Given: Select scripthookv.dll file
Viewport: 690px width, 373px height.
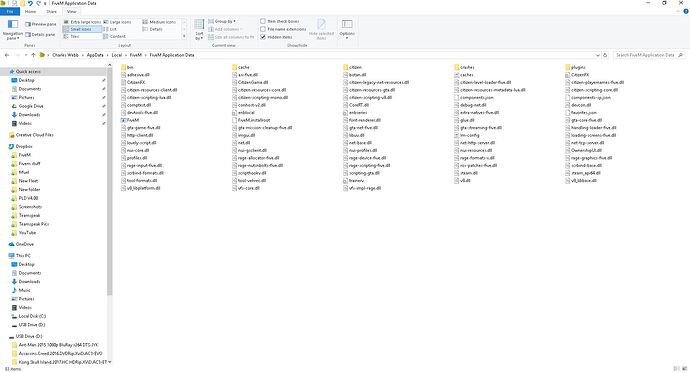Looking at the screenshot, I should coord(250,173).
